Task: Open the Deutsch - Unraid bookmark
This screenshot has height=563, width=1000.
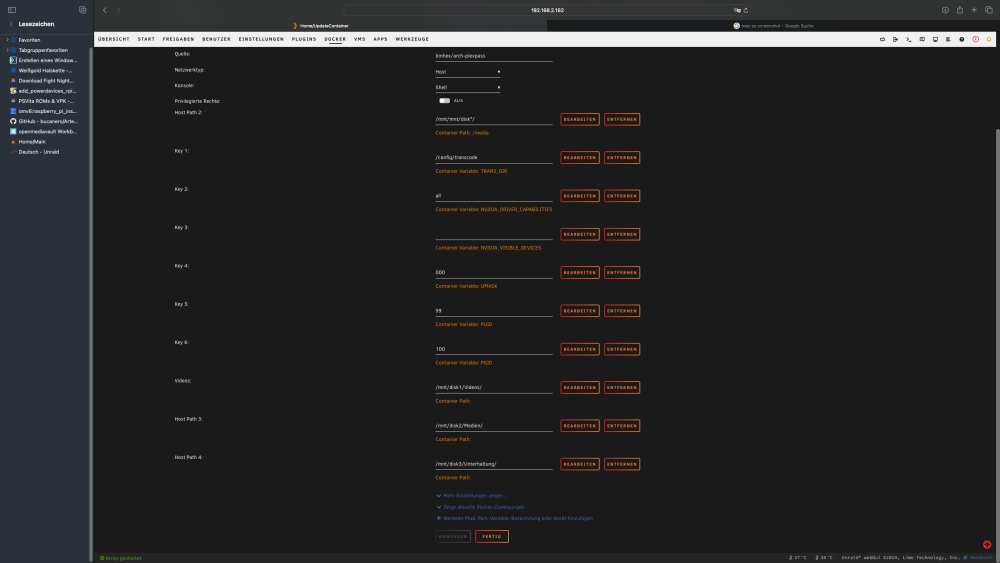Action: (34, 152)
